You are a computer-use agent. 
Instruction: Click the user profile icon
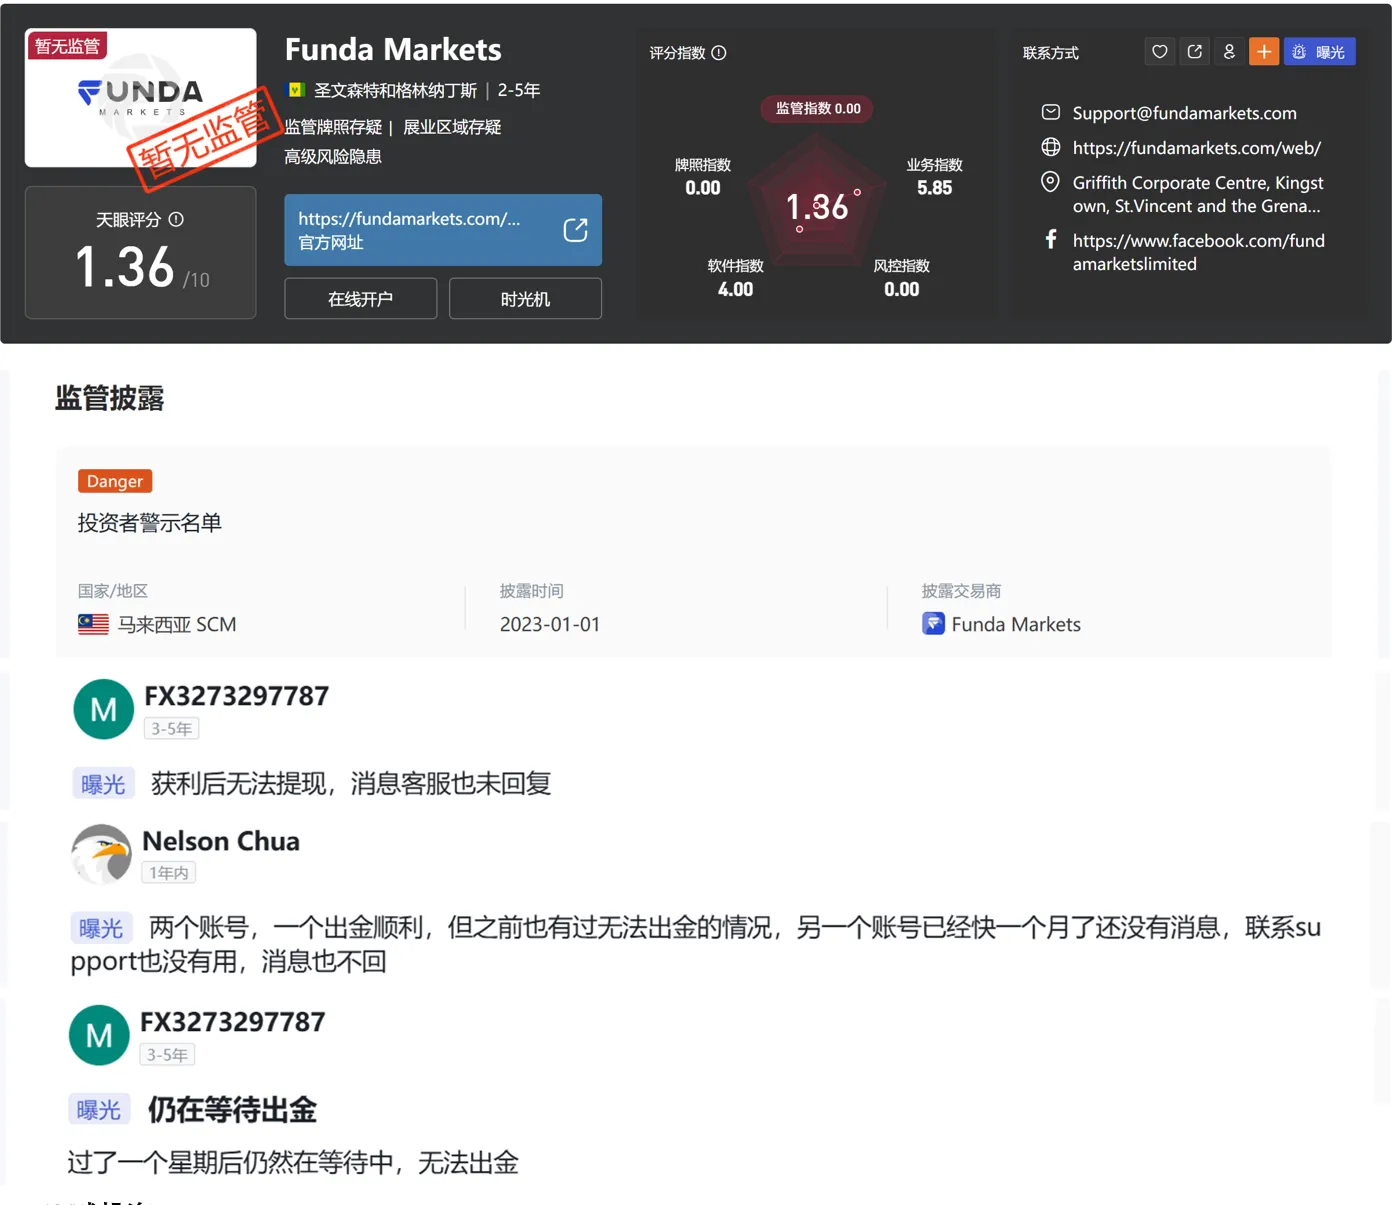tap(1229, 52)
